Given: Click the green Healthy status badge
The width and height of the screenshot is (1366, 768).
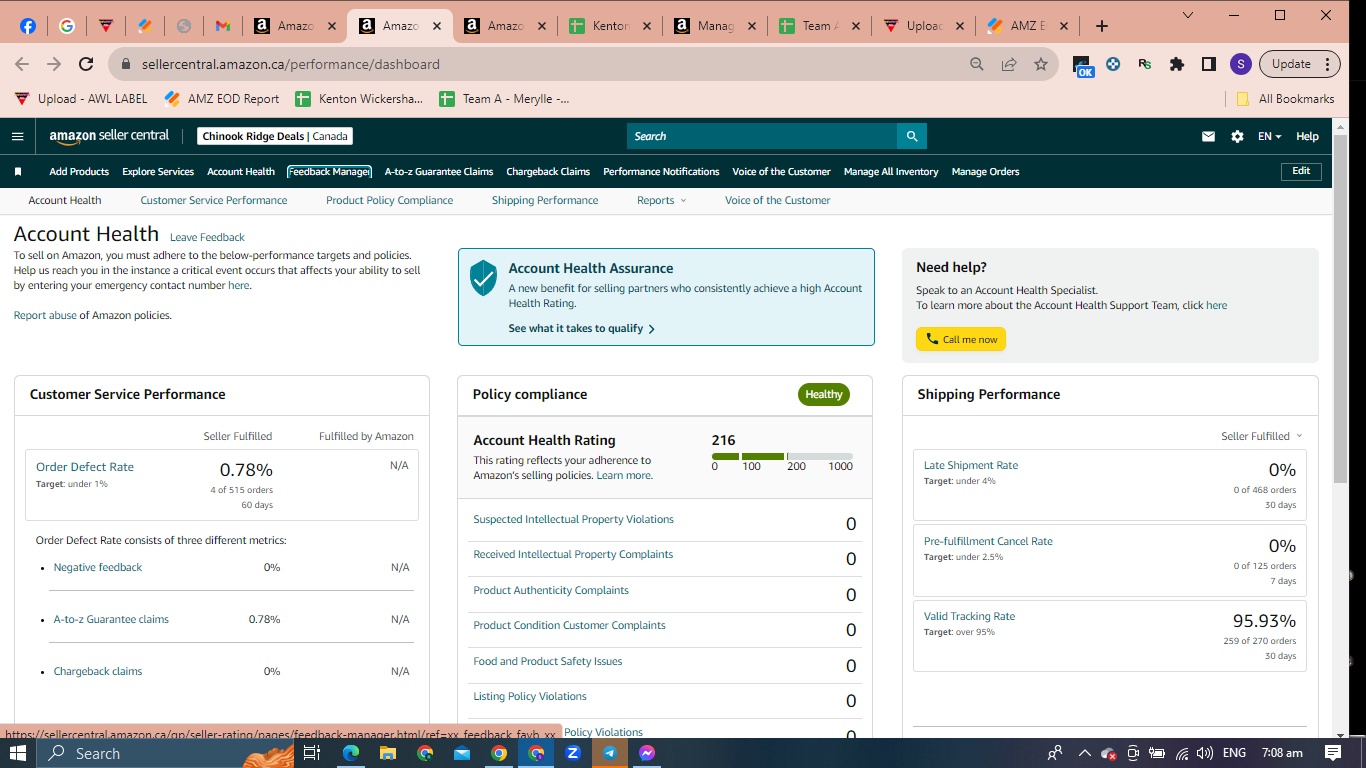Looking at the screenshot, I should [x=824, y=394].
